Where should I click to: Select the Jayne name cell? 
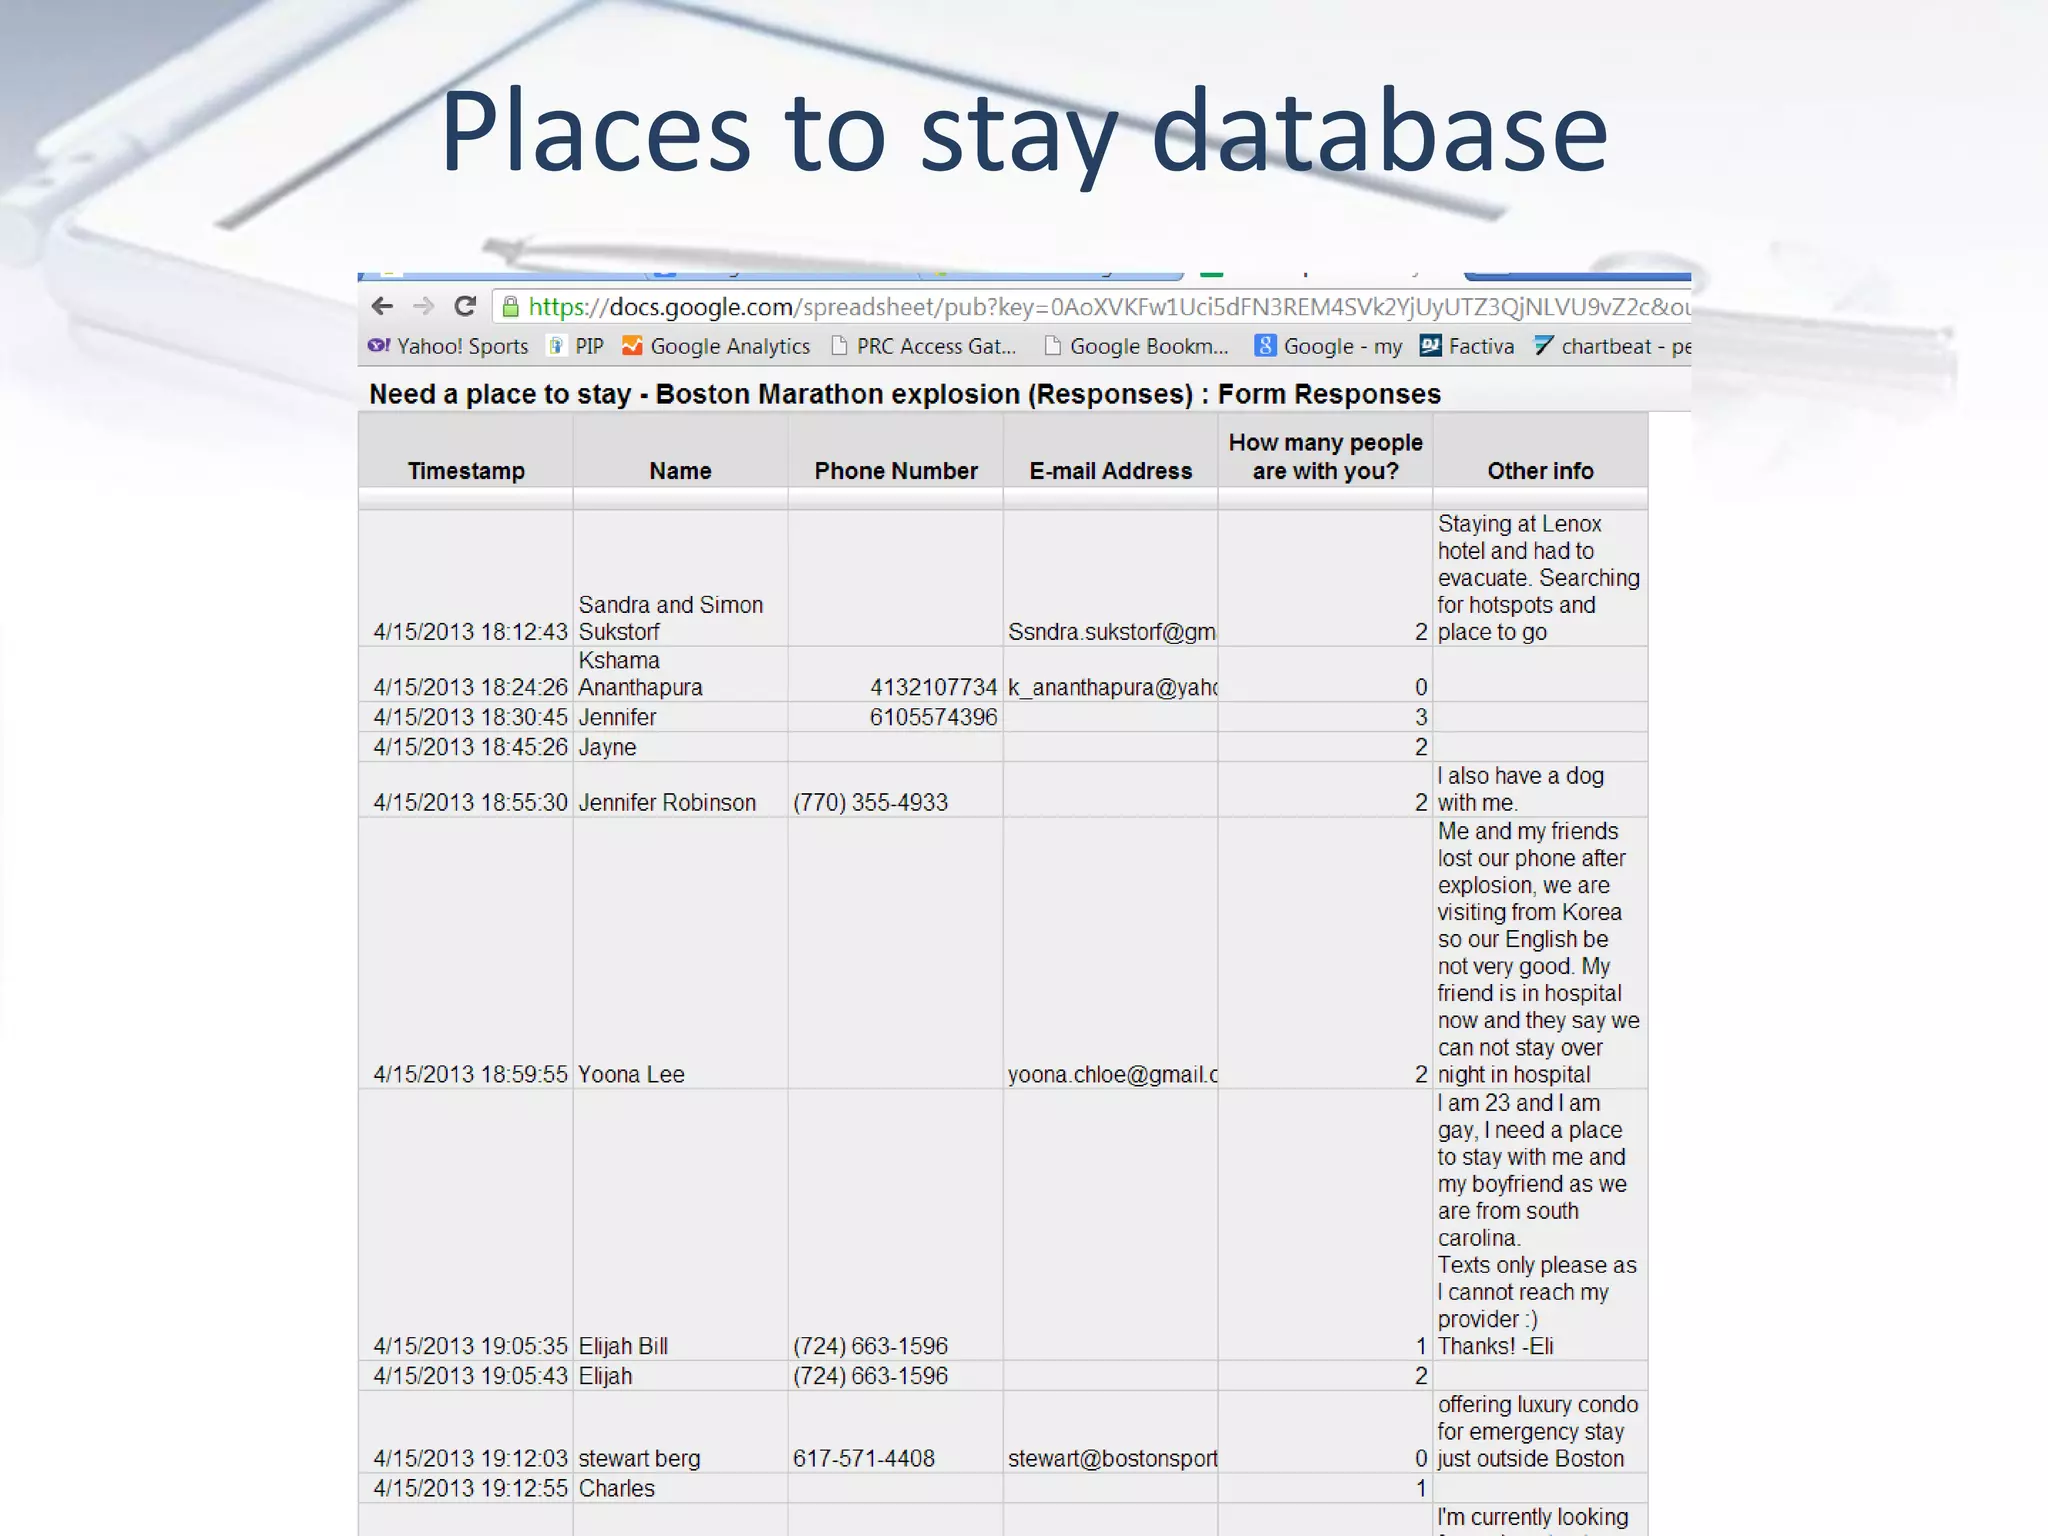pyautogui.click(x=680, y=747)
